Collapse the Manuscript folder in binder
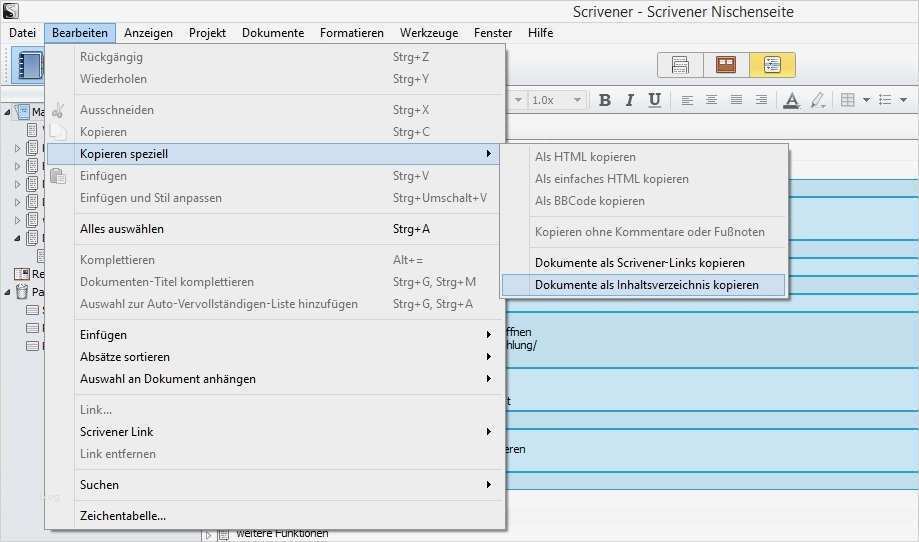 [8, 112]
